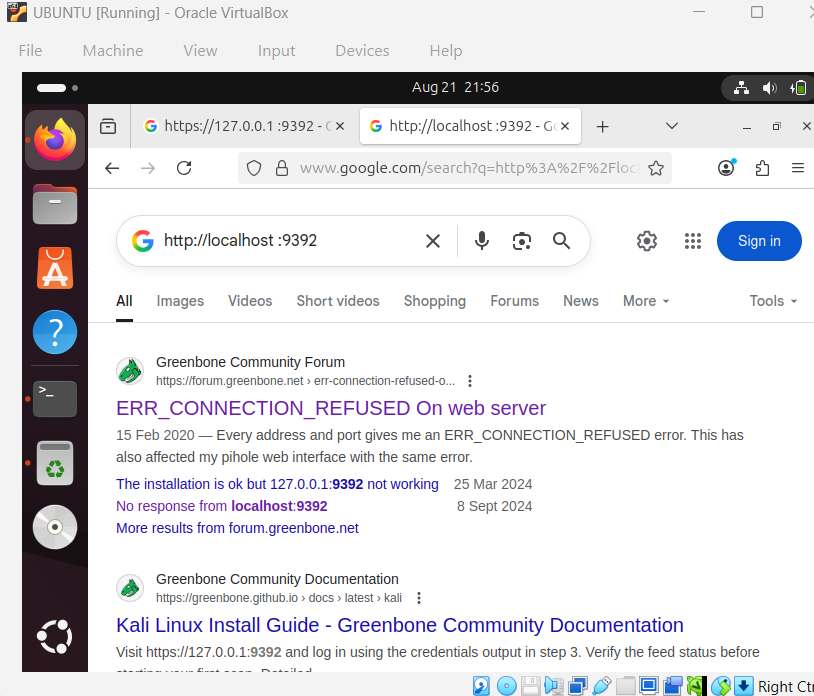The width and height of the screenshot is (814, 696).
Task: Open Google quick settings gear
Action: (647, 241)
